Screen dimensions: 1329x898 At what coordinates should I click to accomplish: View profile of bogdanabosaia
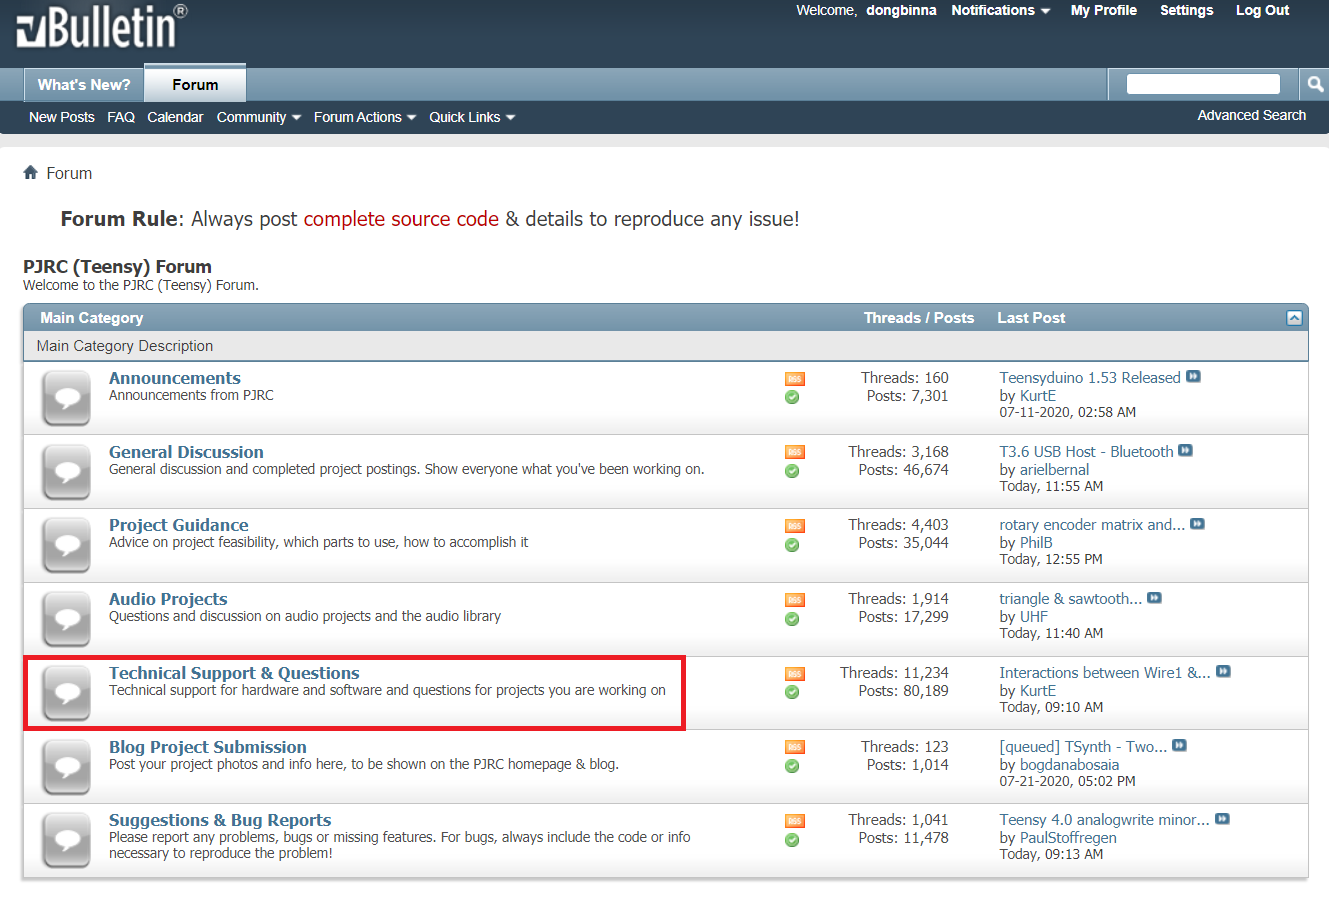point(1069,765)
